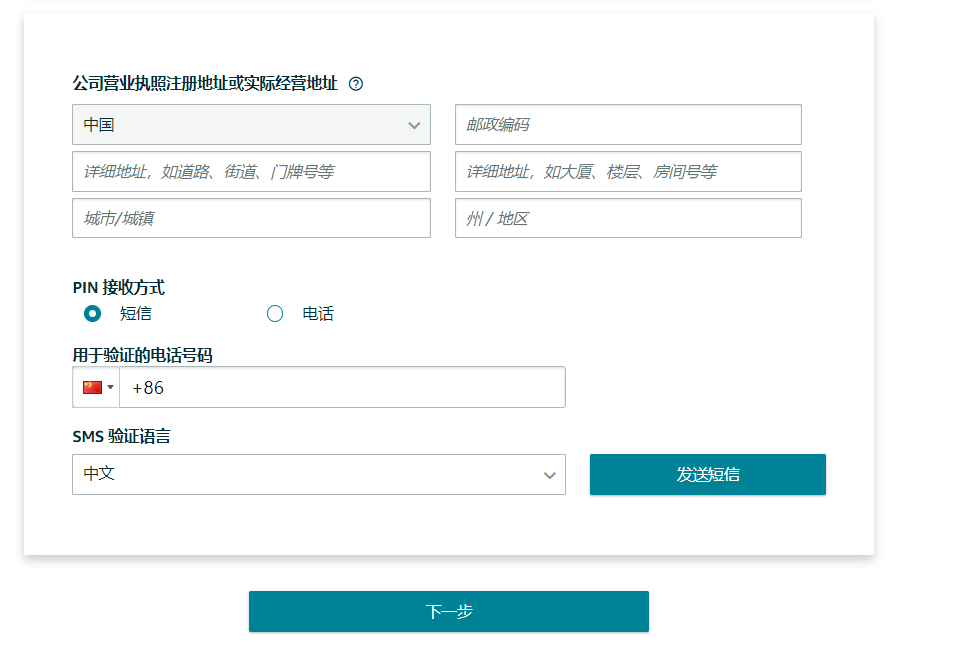Click the chevron on SMS language selector
This screenshot has height=646, width=962.
coord(549,474)
